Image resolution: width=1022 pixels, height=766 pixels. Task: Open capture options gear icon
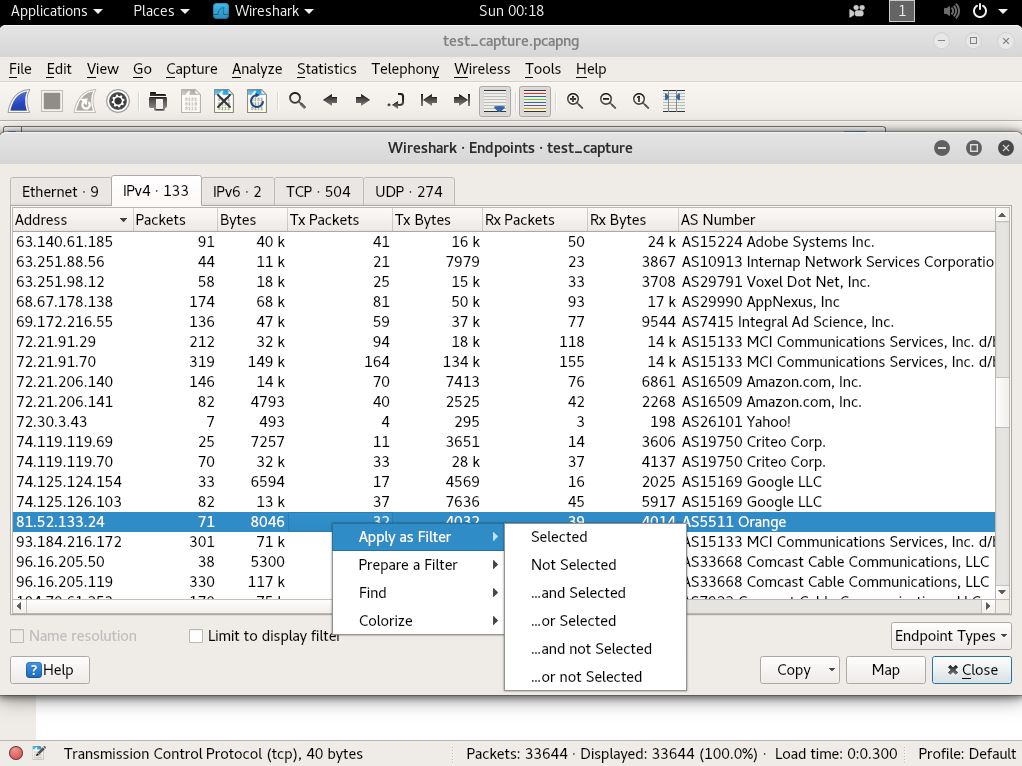click(118, 101)
